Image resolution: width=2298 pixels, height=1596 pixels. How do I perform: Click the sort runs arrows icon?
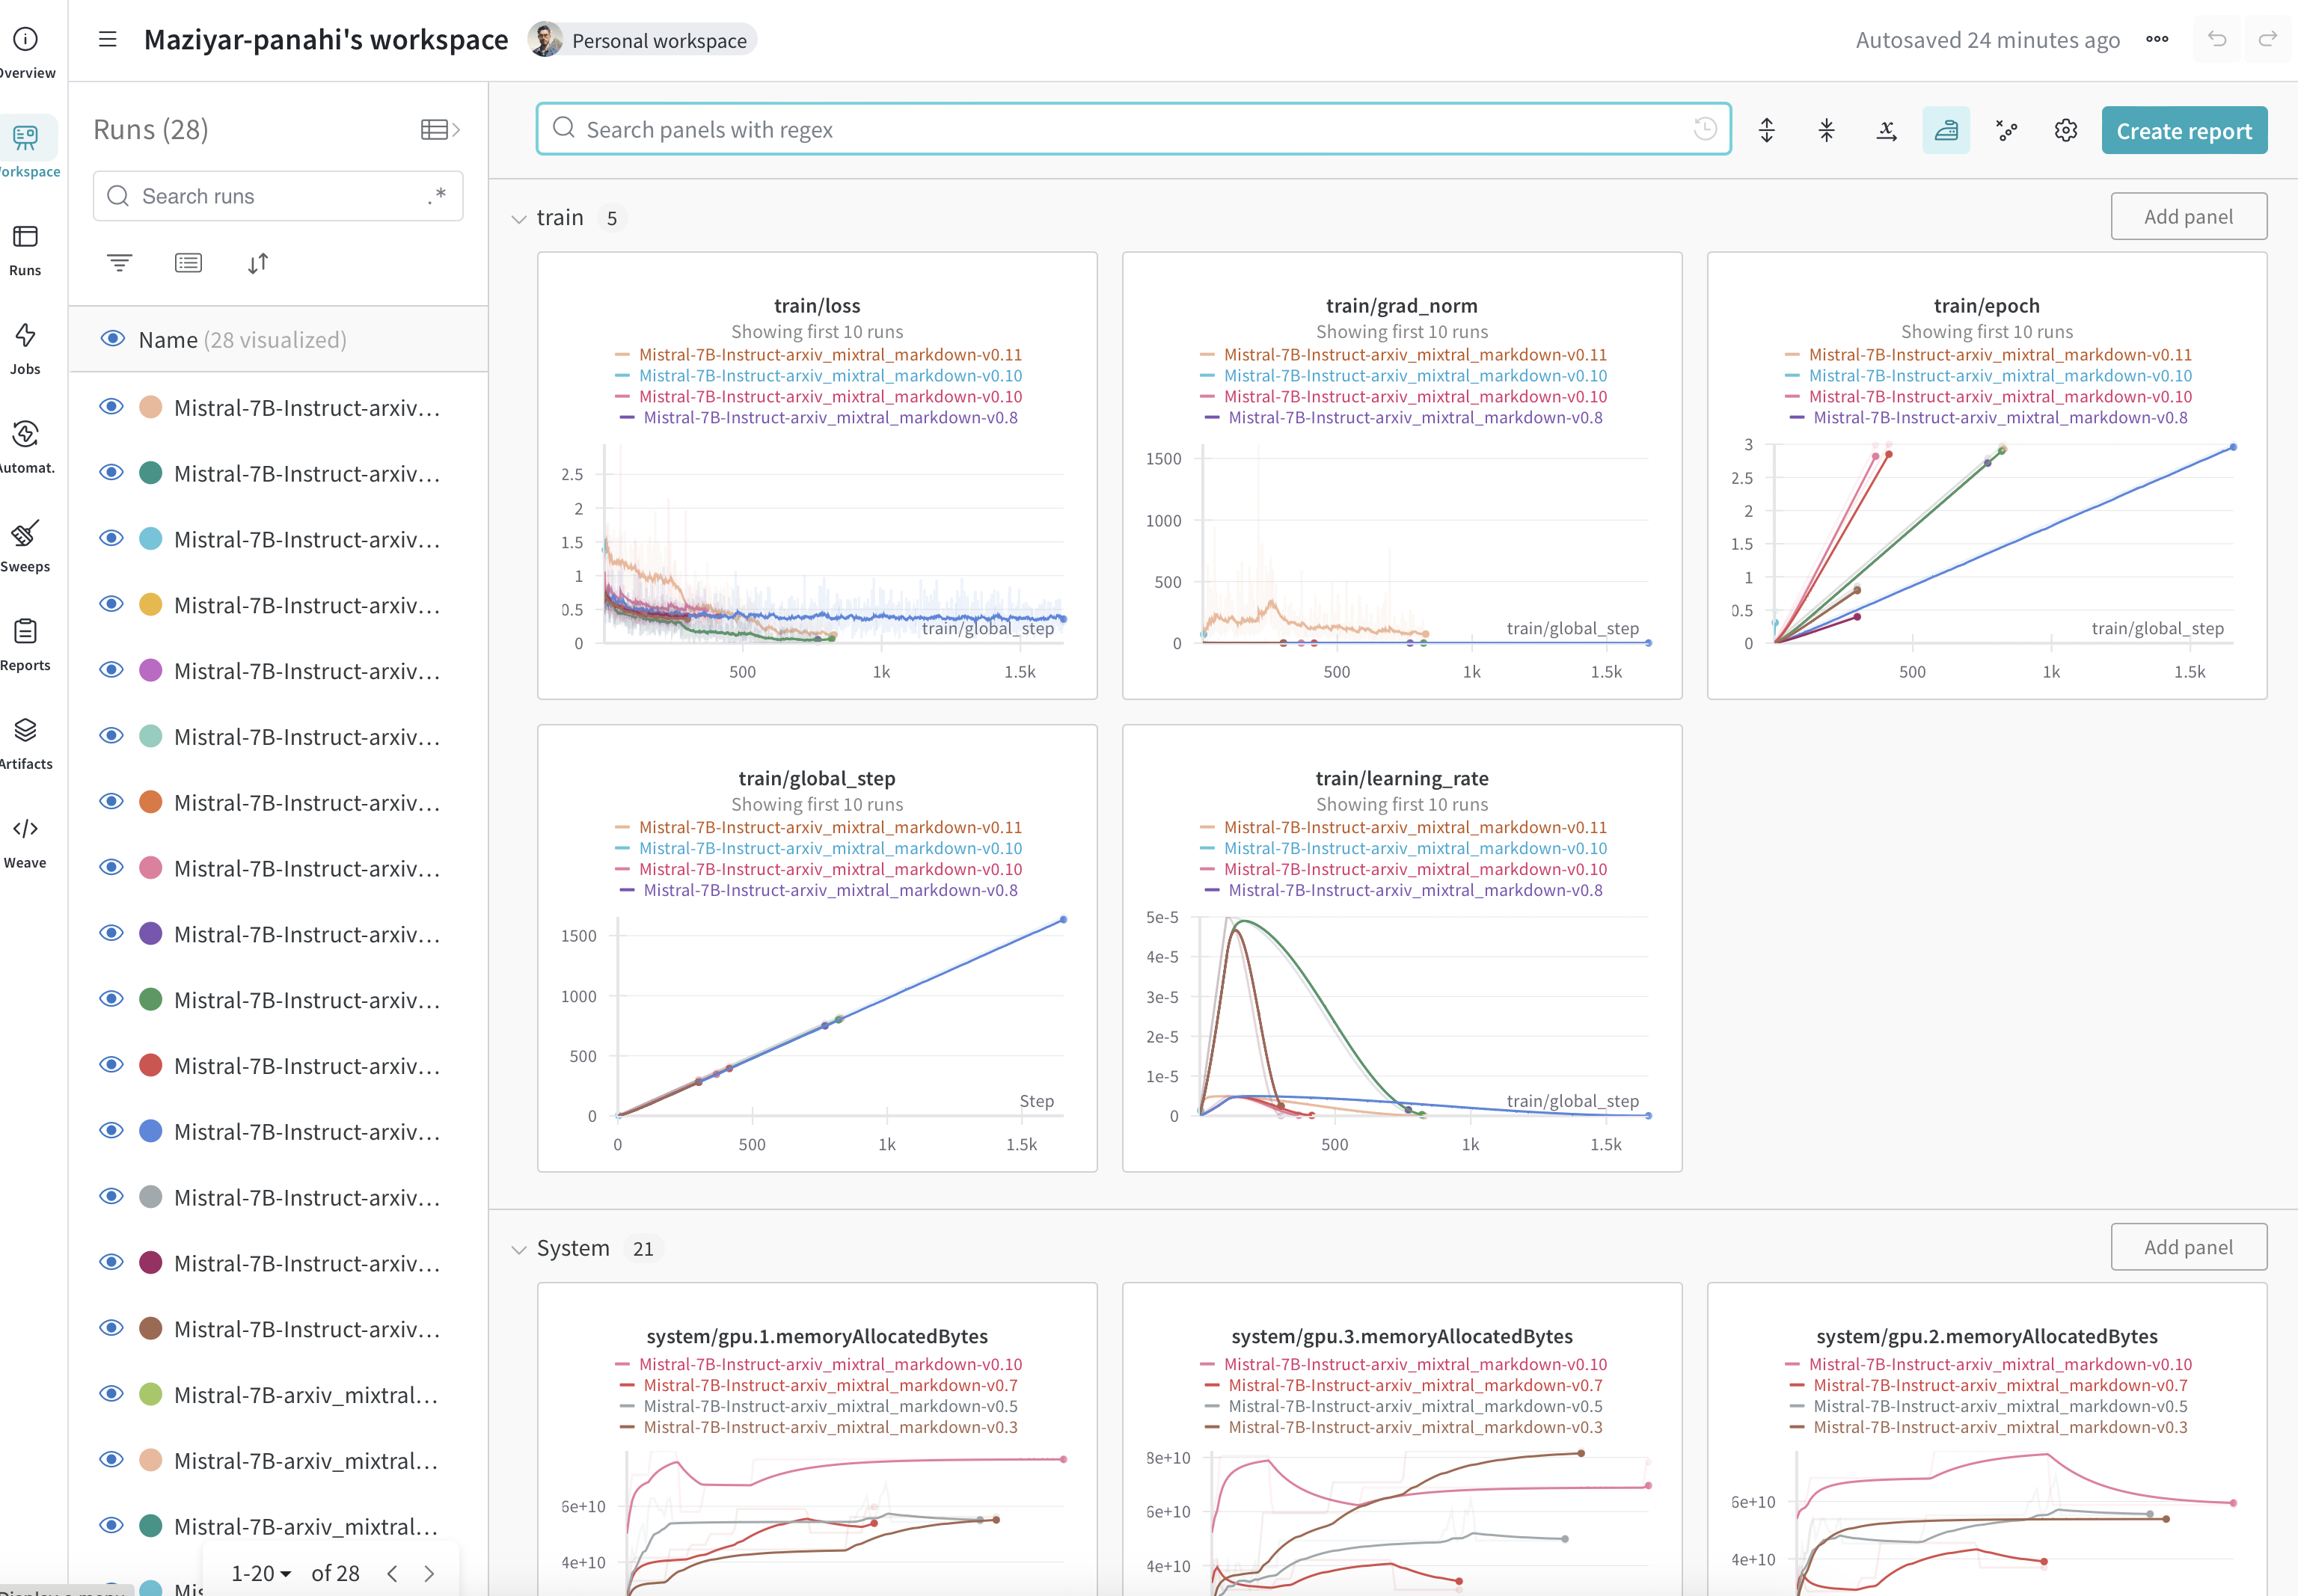point(258,263)
